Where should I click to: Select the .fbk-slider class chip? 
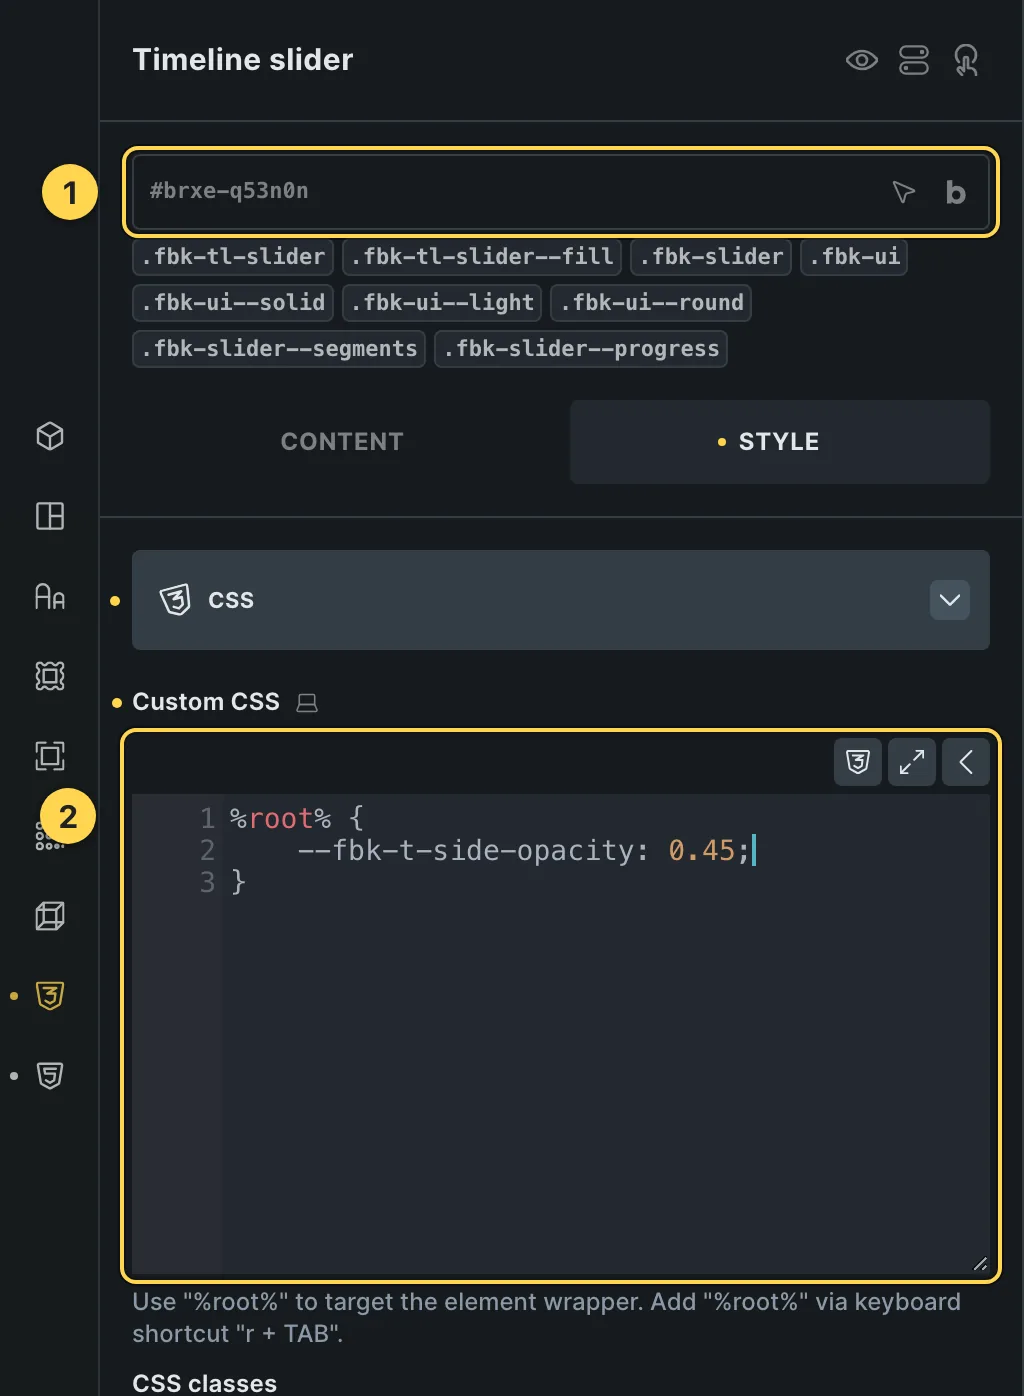pos(711,257)
